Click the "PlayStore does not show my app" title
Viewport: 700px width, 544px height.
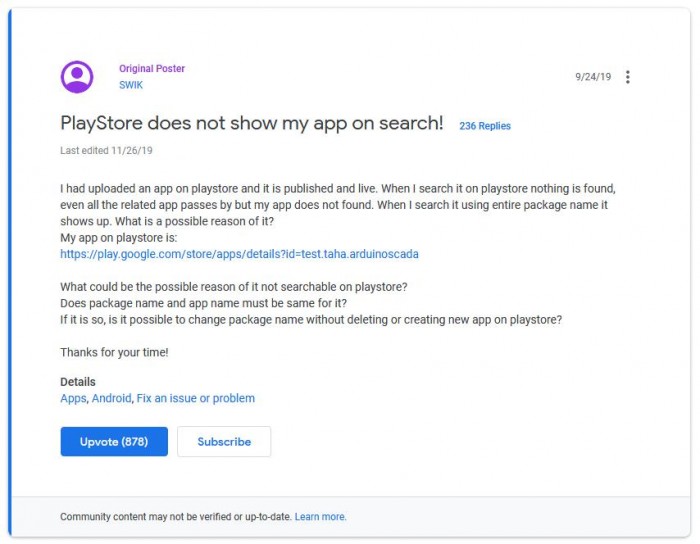pos(251,124)
